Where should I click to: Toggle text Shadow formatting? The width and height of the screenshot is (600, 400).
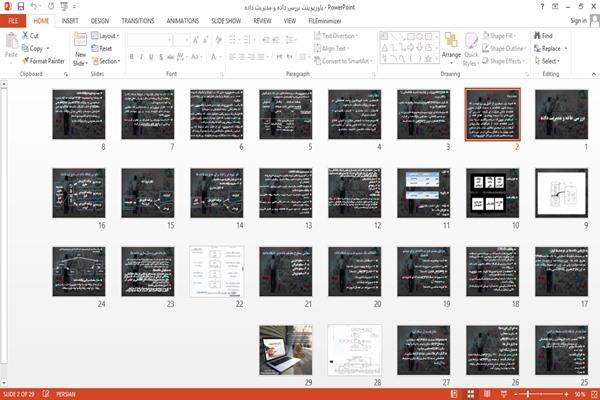click(161, 57)
